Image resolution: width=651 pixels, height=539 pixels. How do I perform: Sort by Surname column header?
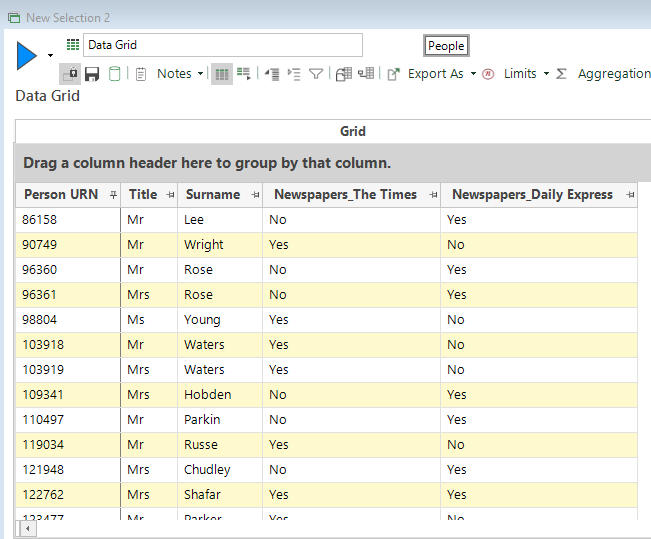pos(213,194)
